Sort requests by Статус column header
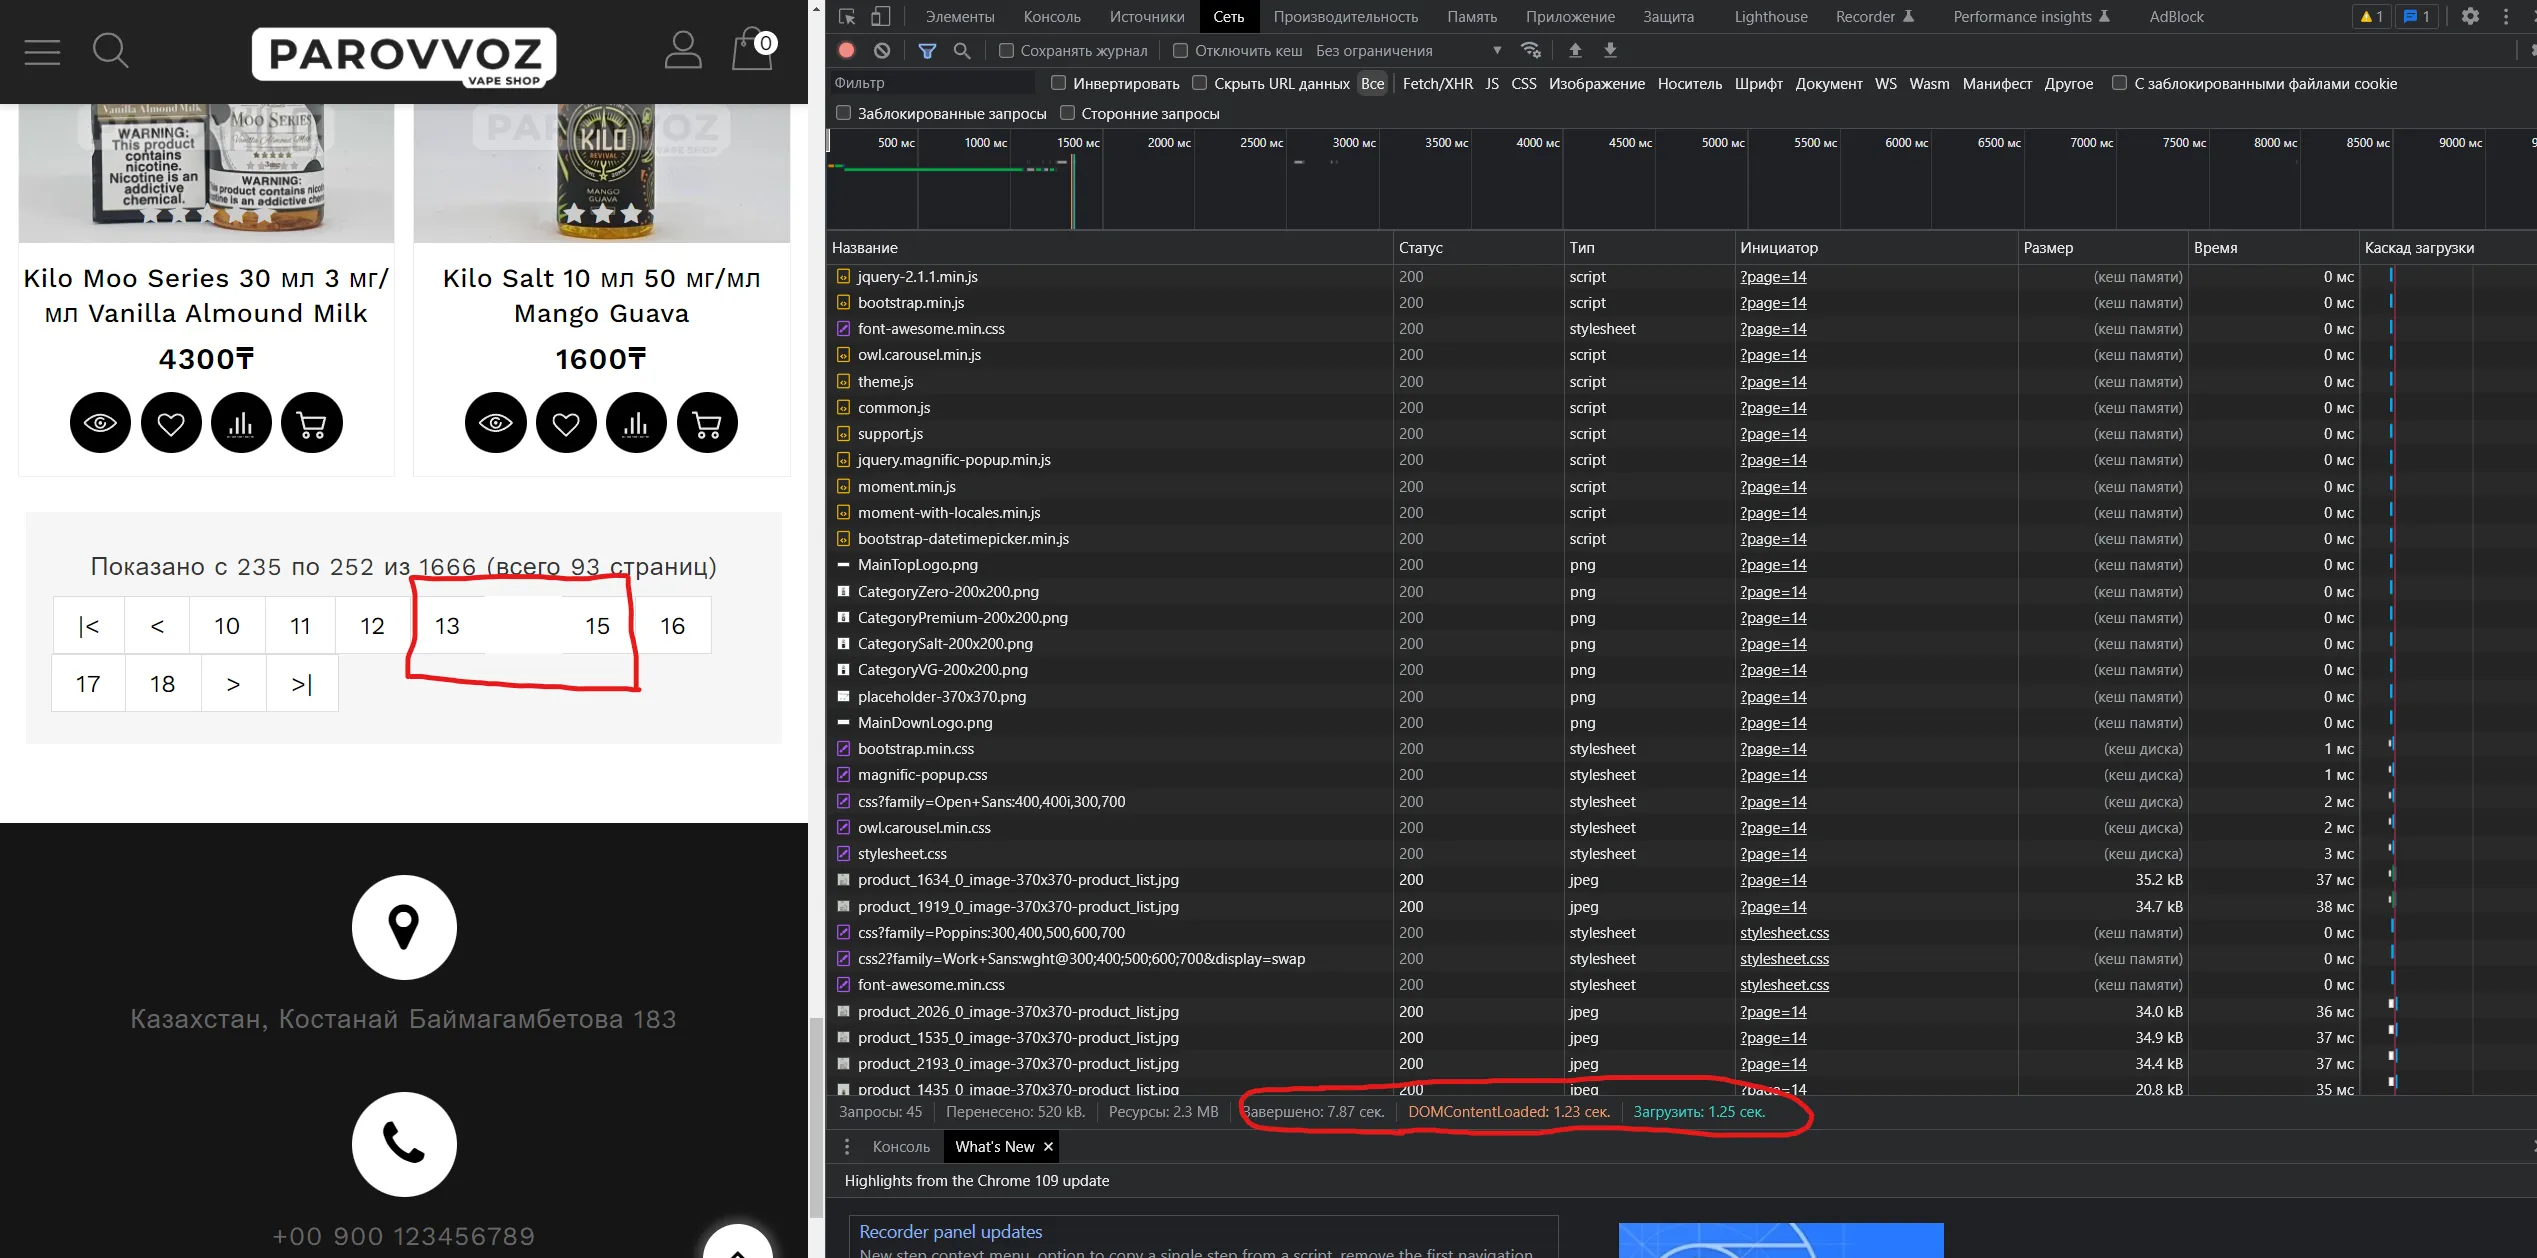 coord(1478,248)
